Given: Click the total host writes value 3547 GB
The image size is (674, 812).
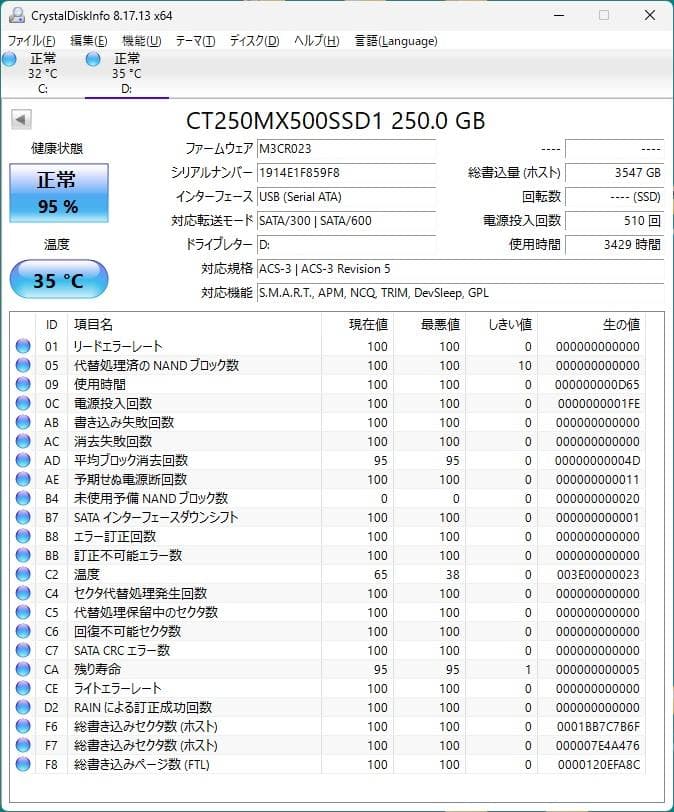Looking at the screenshot, I should pyautogui.click(x=614, y=172).
